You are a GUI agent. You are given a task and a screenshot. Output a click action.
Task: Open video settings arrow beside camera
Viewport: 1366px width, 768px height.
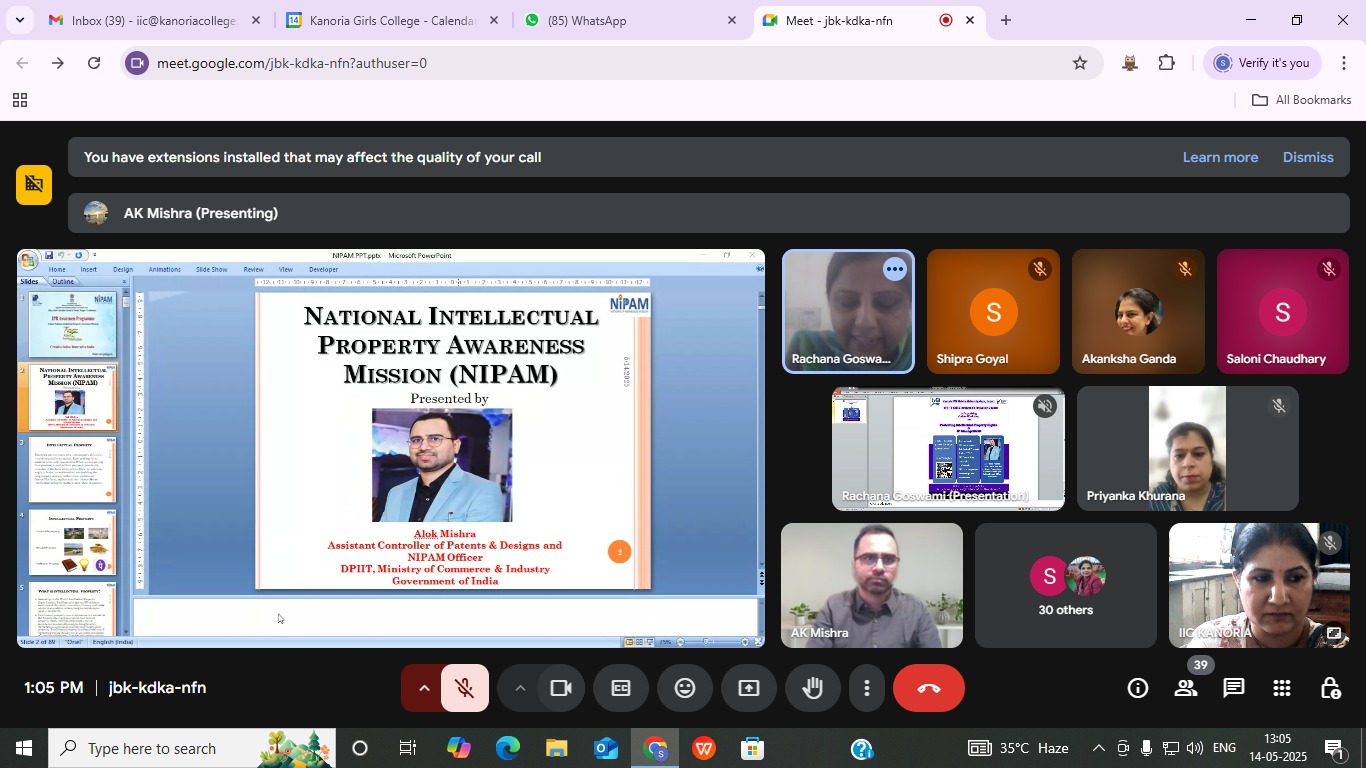click(519, 688)
